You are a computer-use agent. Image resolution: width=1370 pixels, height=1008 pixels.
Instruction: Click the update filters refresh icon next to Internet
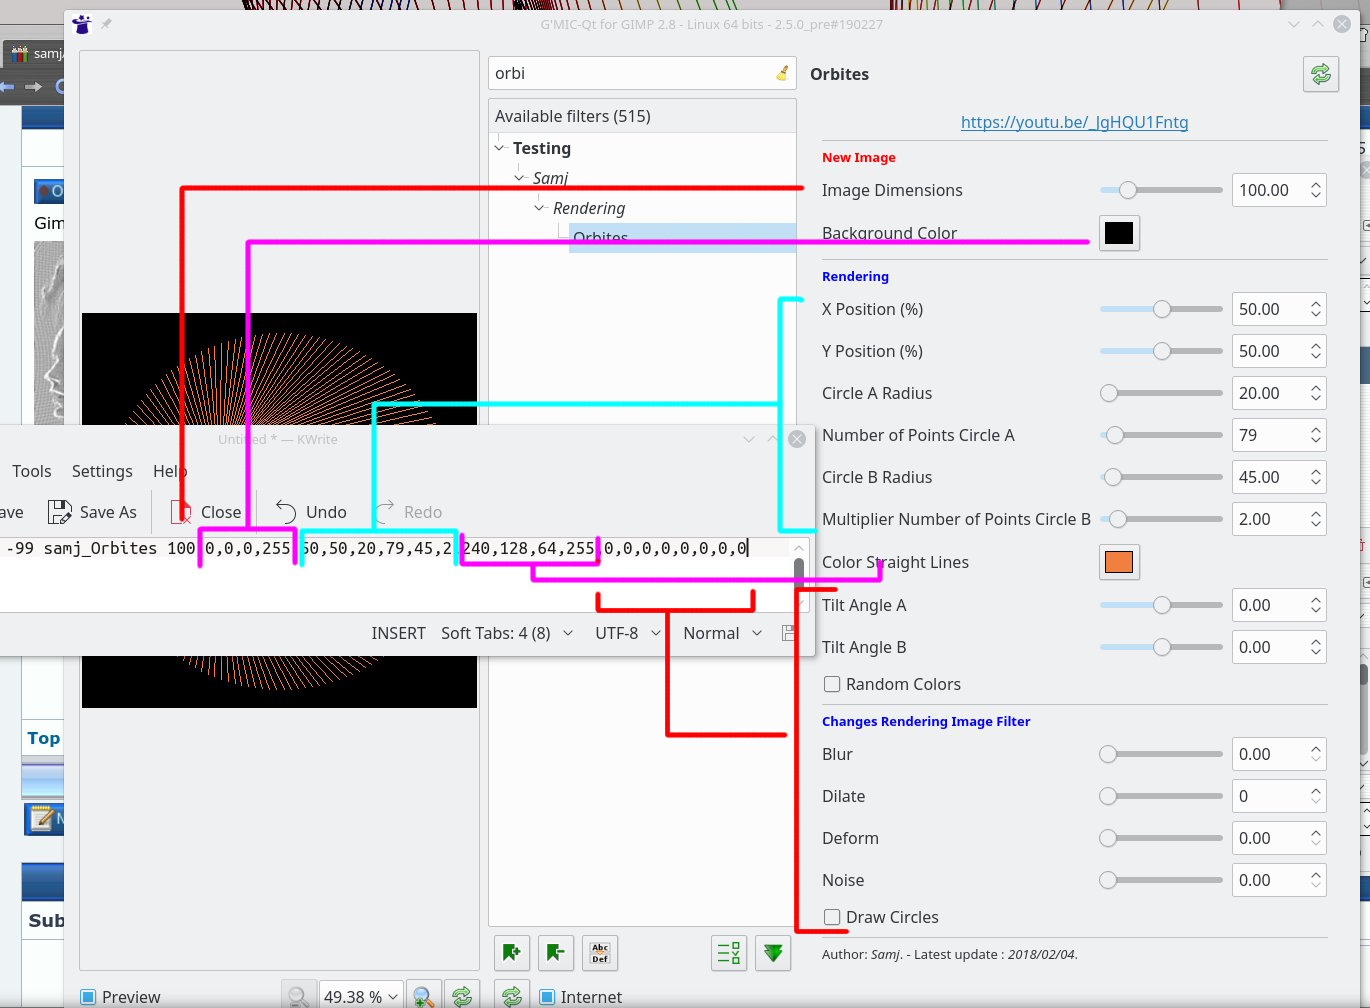click(512, 996)
